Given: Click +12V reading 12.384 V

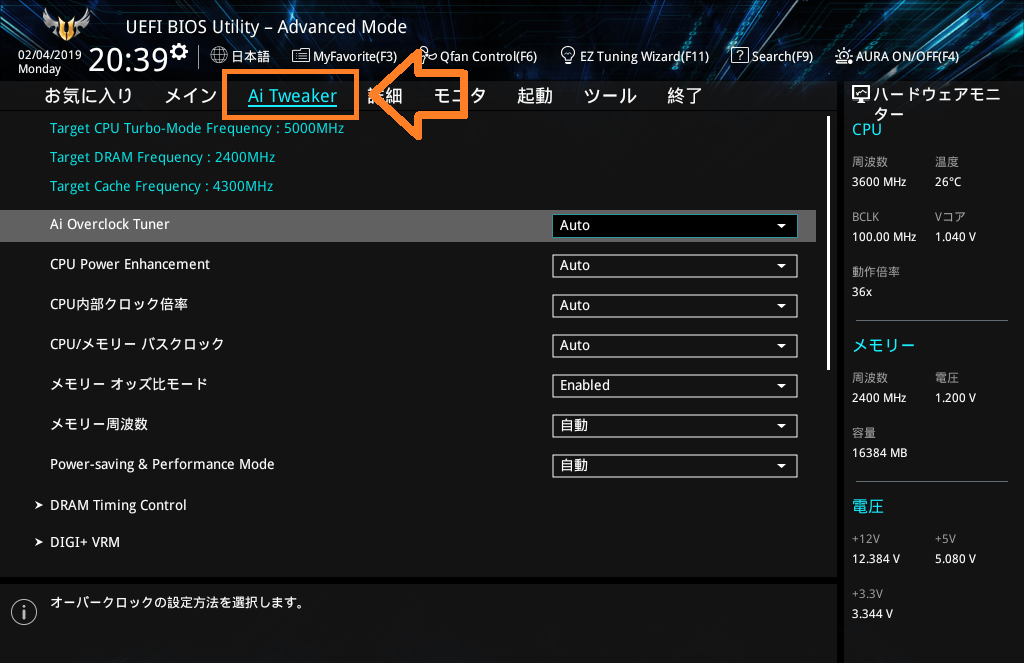Looking at the screenshot, I should click(876, 559).
